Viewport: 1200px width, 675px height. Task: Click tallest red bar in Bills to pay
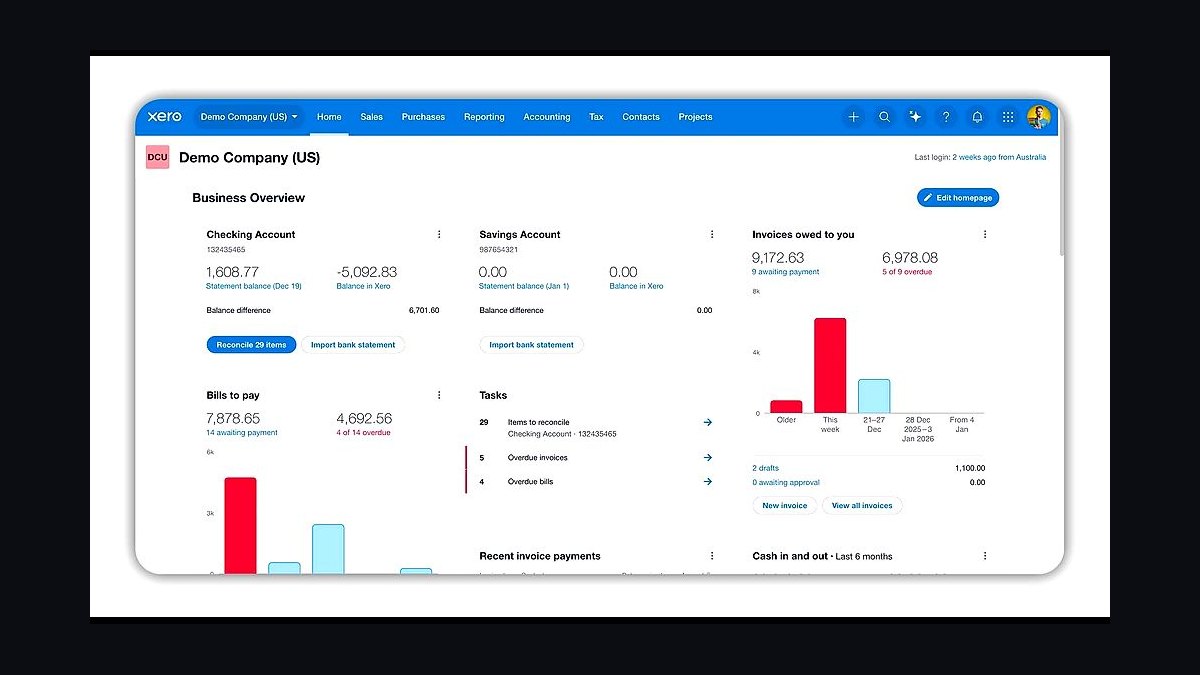pyautogui.click(x=240, y=526)
